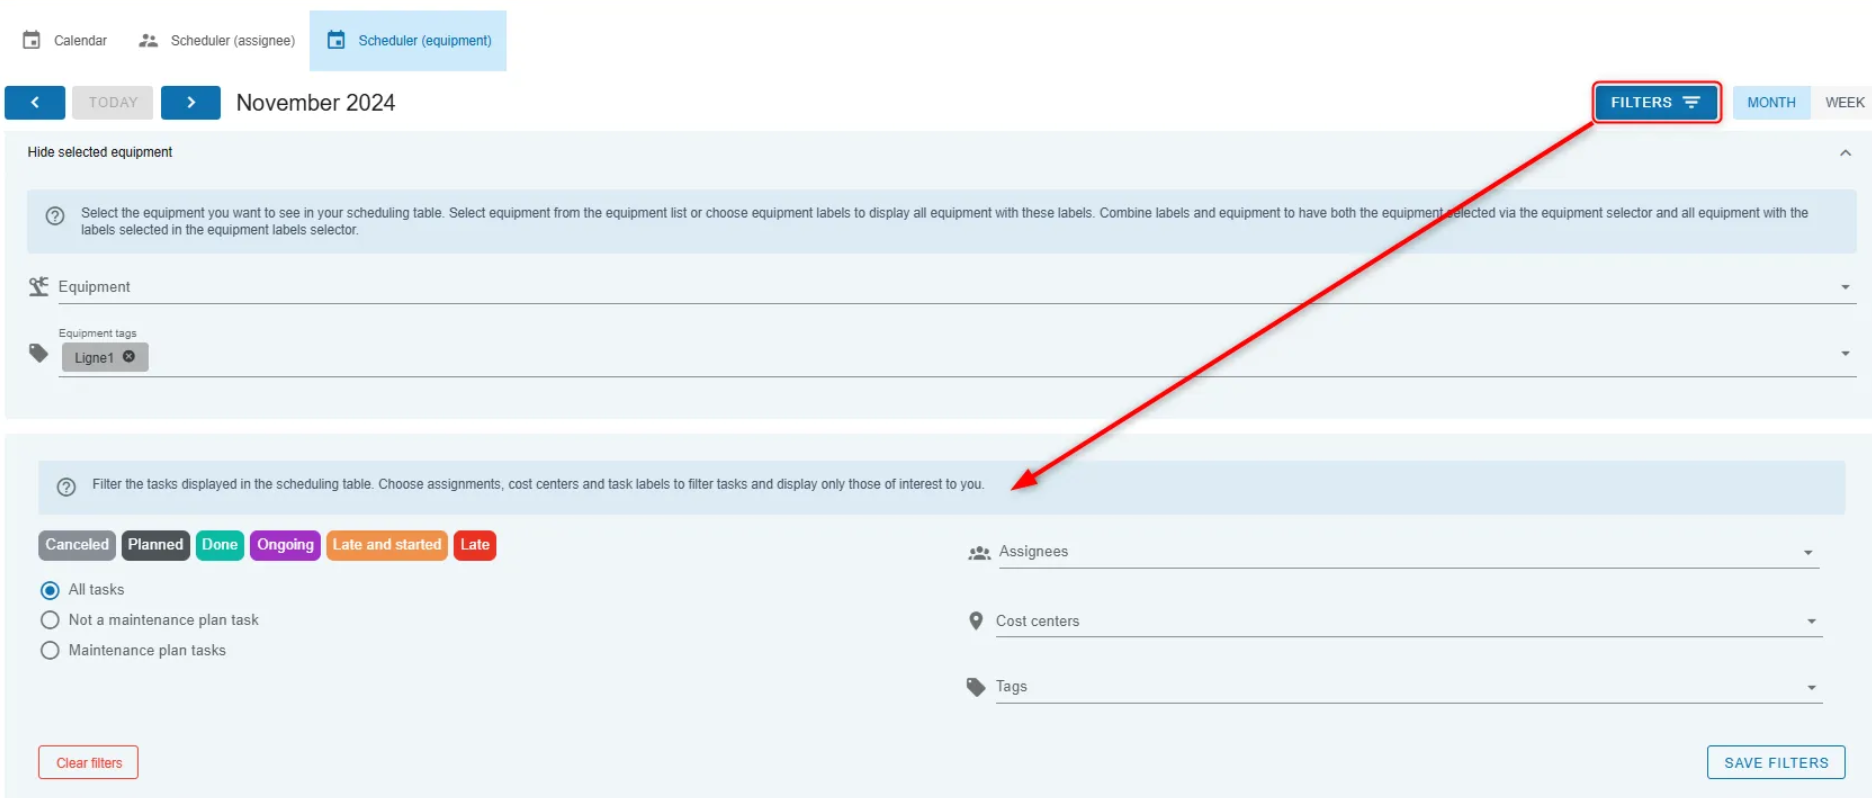Screen dimensions: 1872x798
Task: Click the TODAY button
Action: [x=113, y=102]
